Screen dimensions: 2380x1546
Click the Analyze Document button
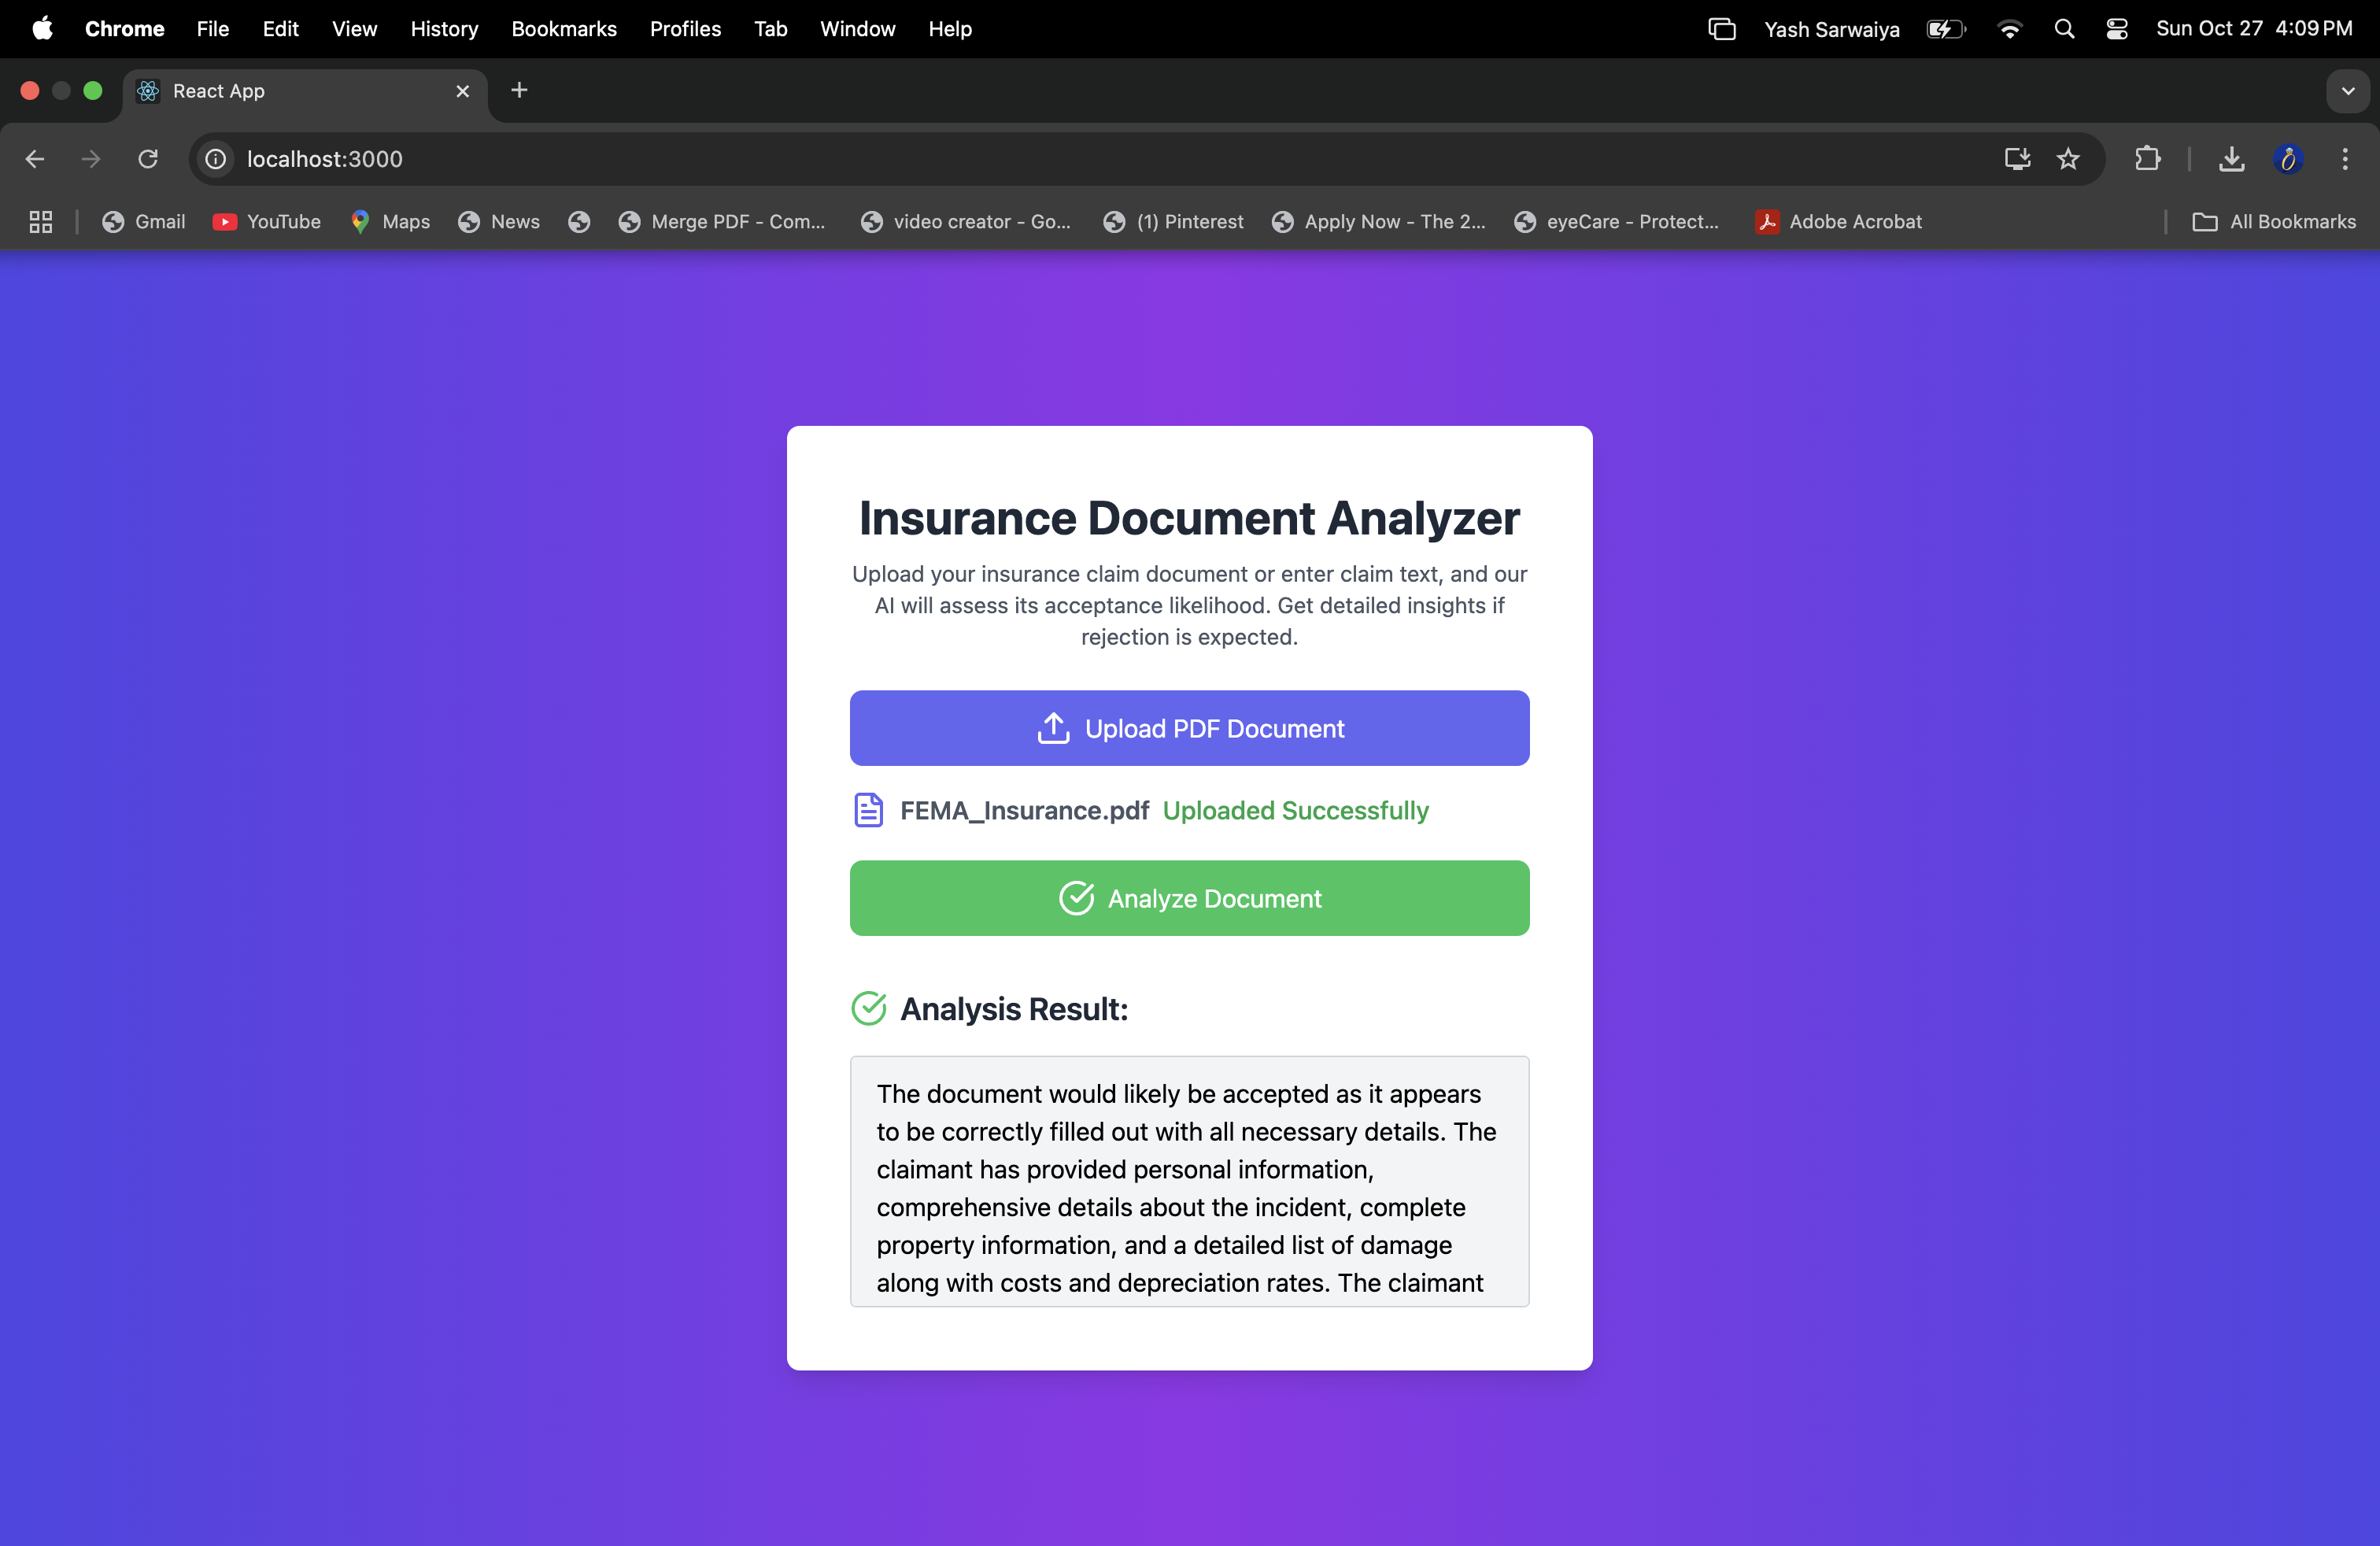click(x=1189, y=898)
